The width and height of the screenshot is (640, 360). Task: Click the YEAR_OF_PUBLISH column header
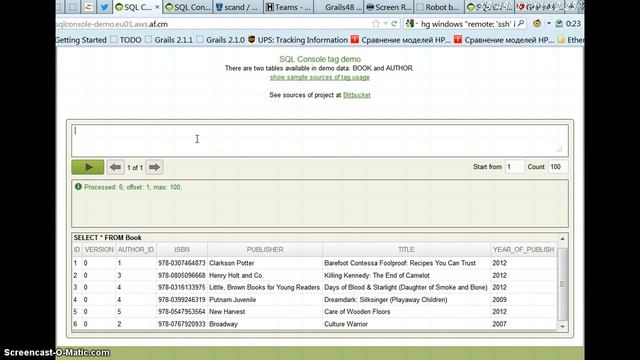click(523, 249)
